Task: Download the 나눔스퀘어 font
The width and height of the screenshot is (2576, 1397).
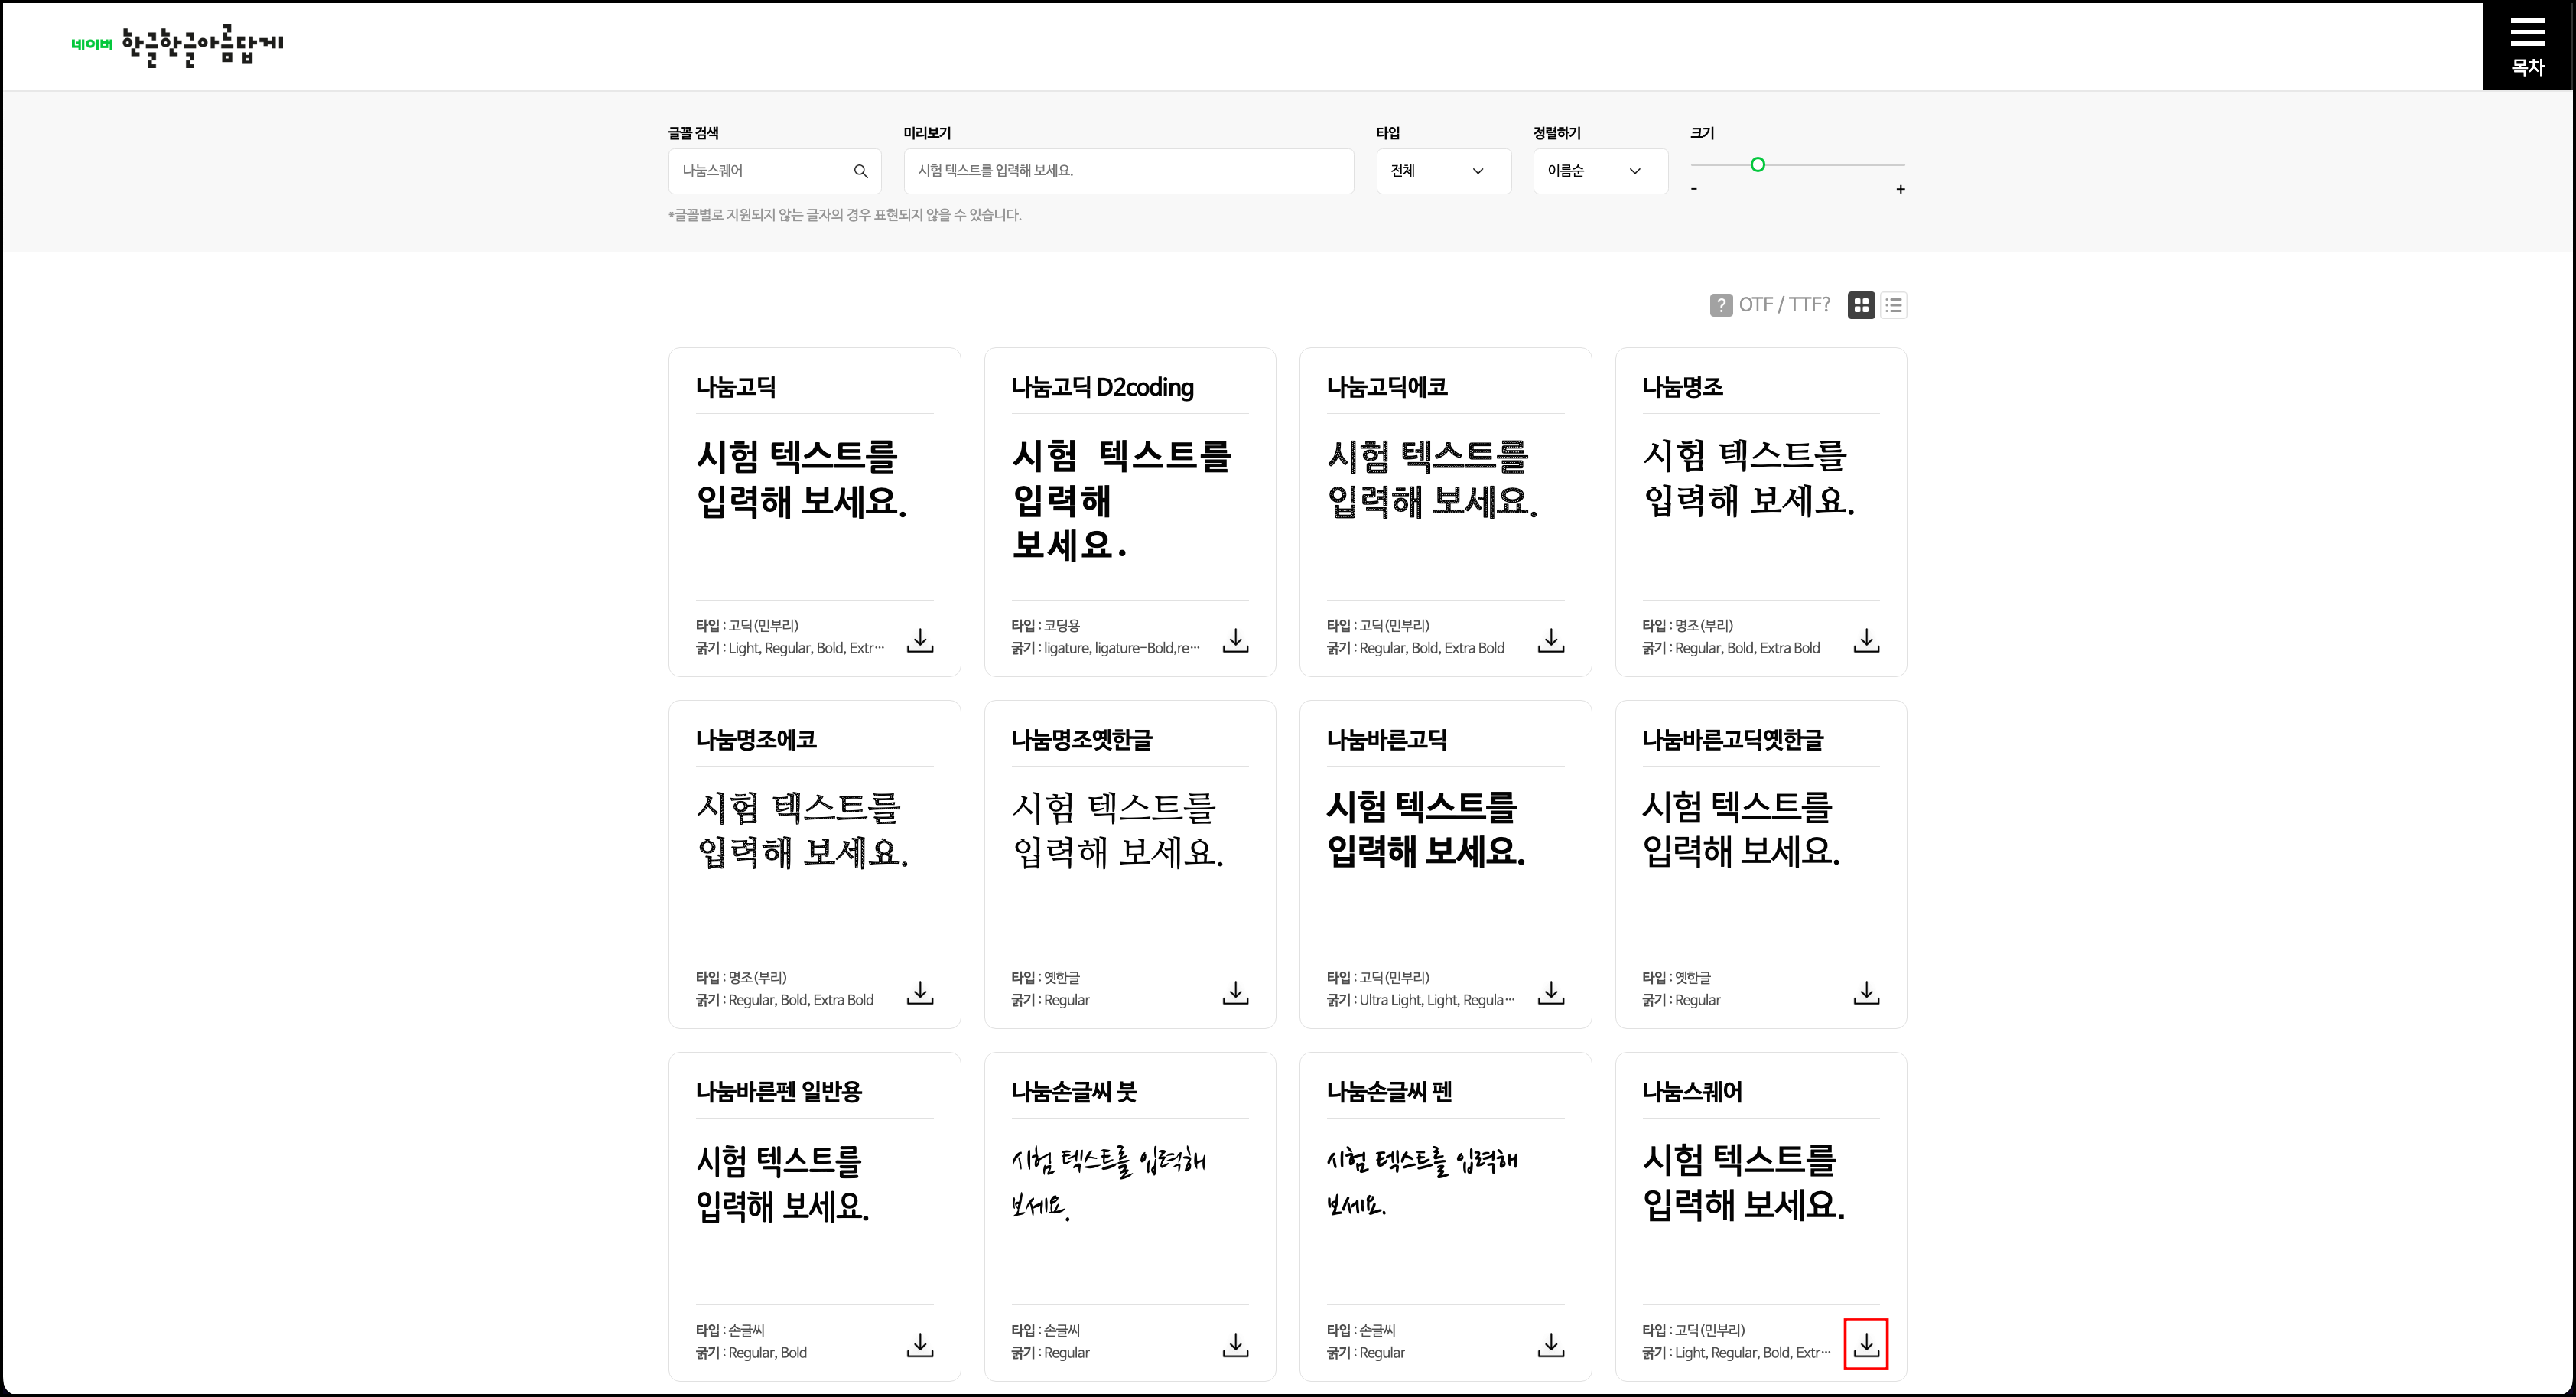Action: [x=1866, y=1345]
